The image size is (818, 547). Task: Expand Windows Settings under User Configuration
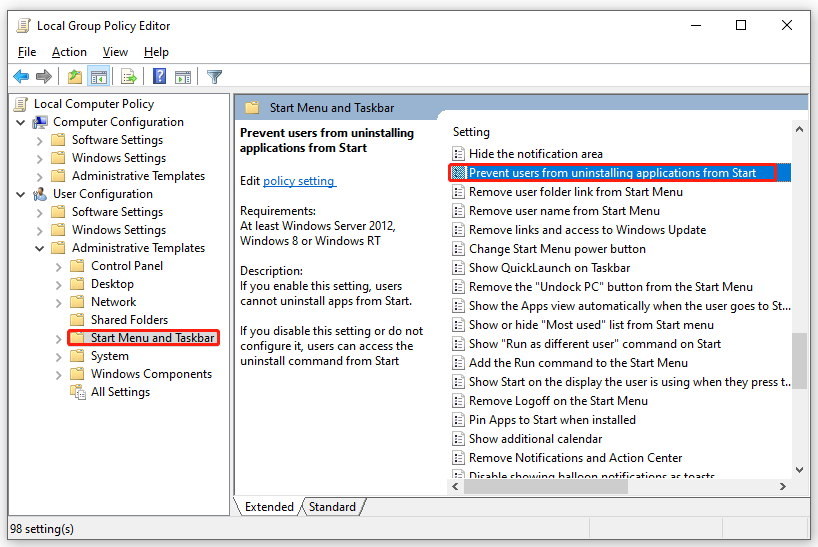pyautogui.click(x=40, y=230)
